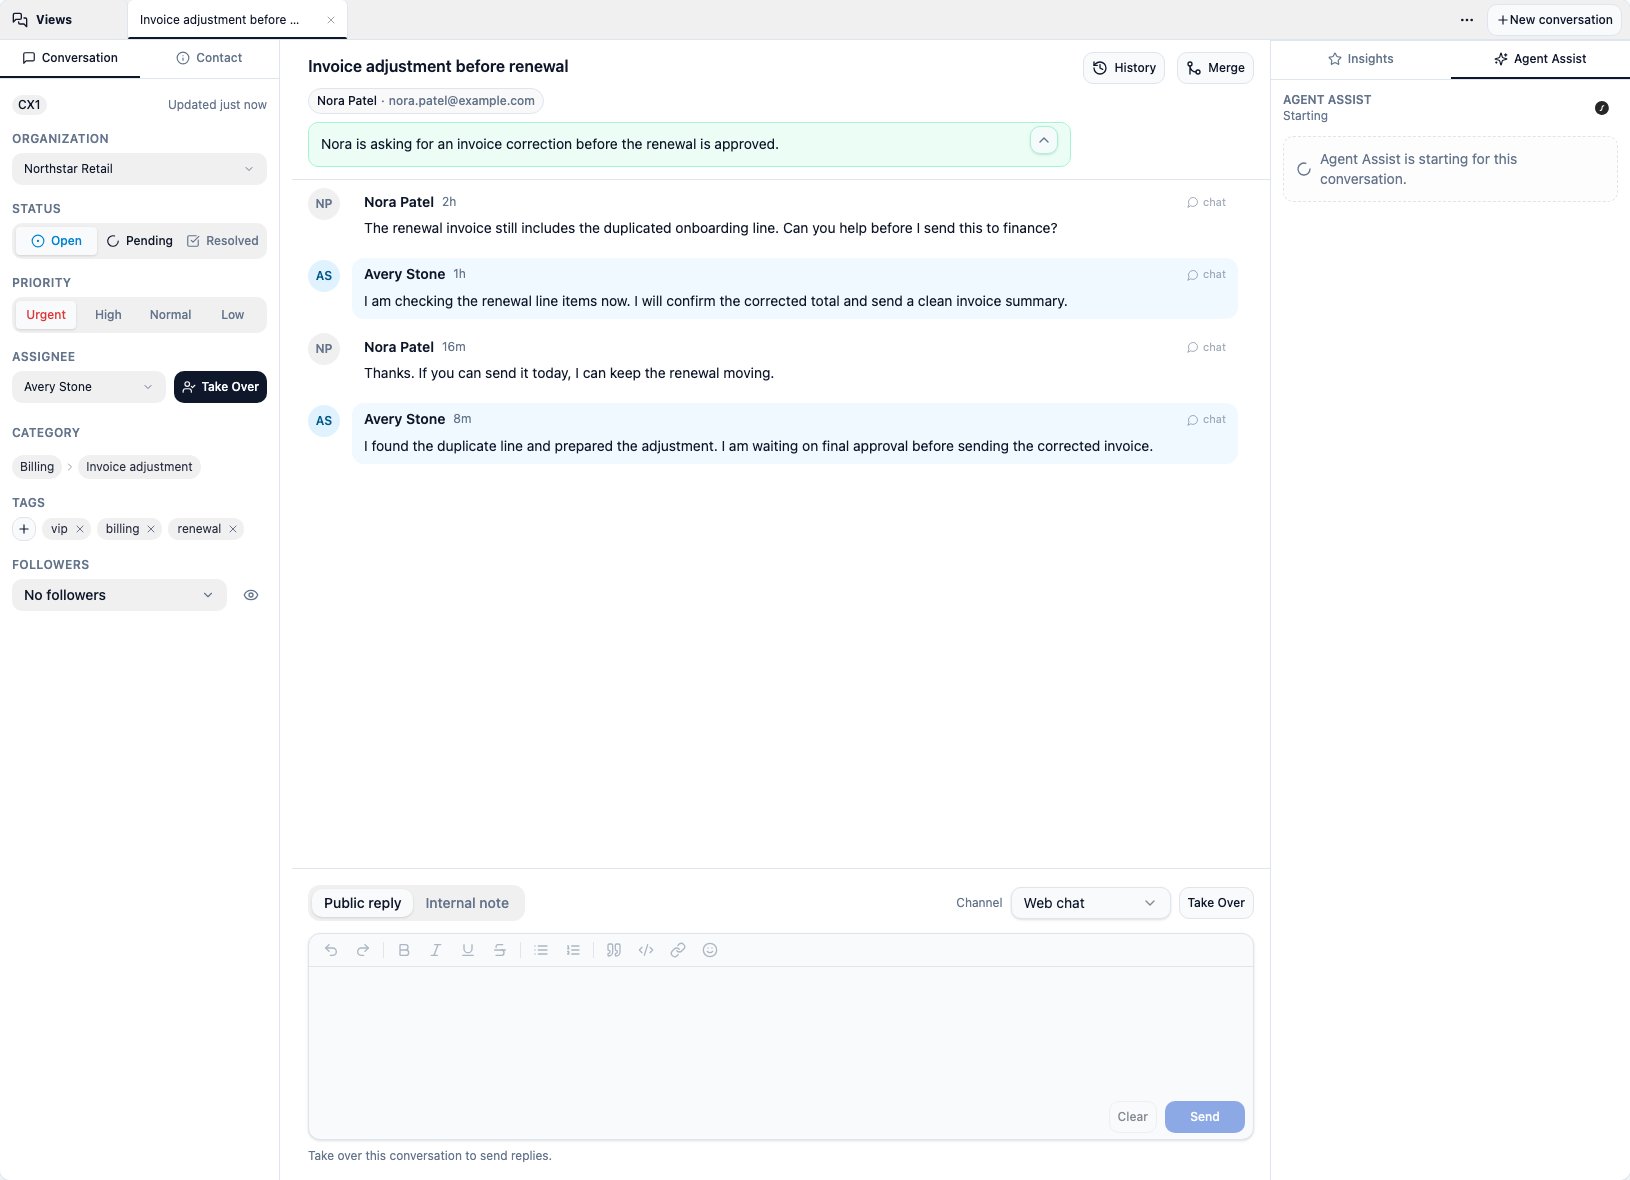Open the No followers dropdown
1630x1180 pixels.
[x=119, y=595]
